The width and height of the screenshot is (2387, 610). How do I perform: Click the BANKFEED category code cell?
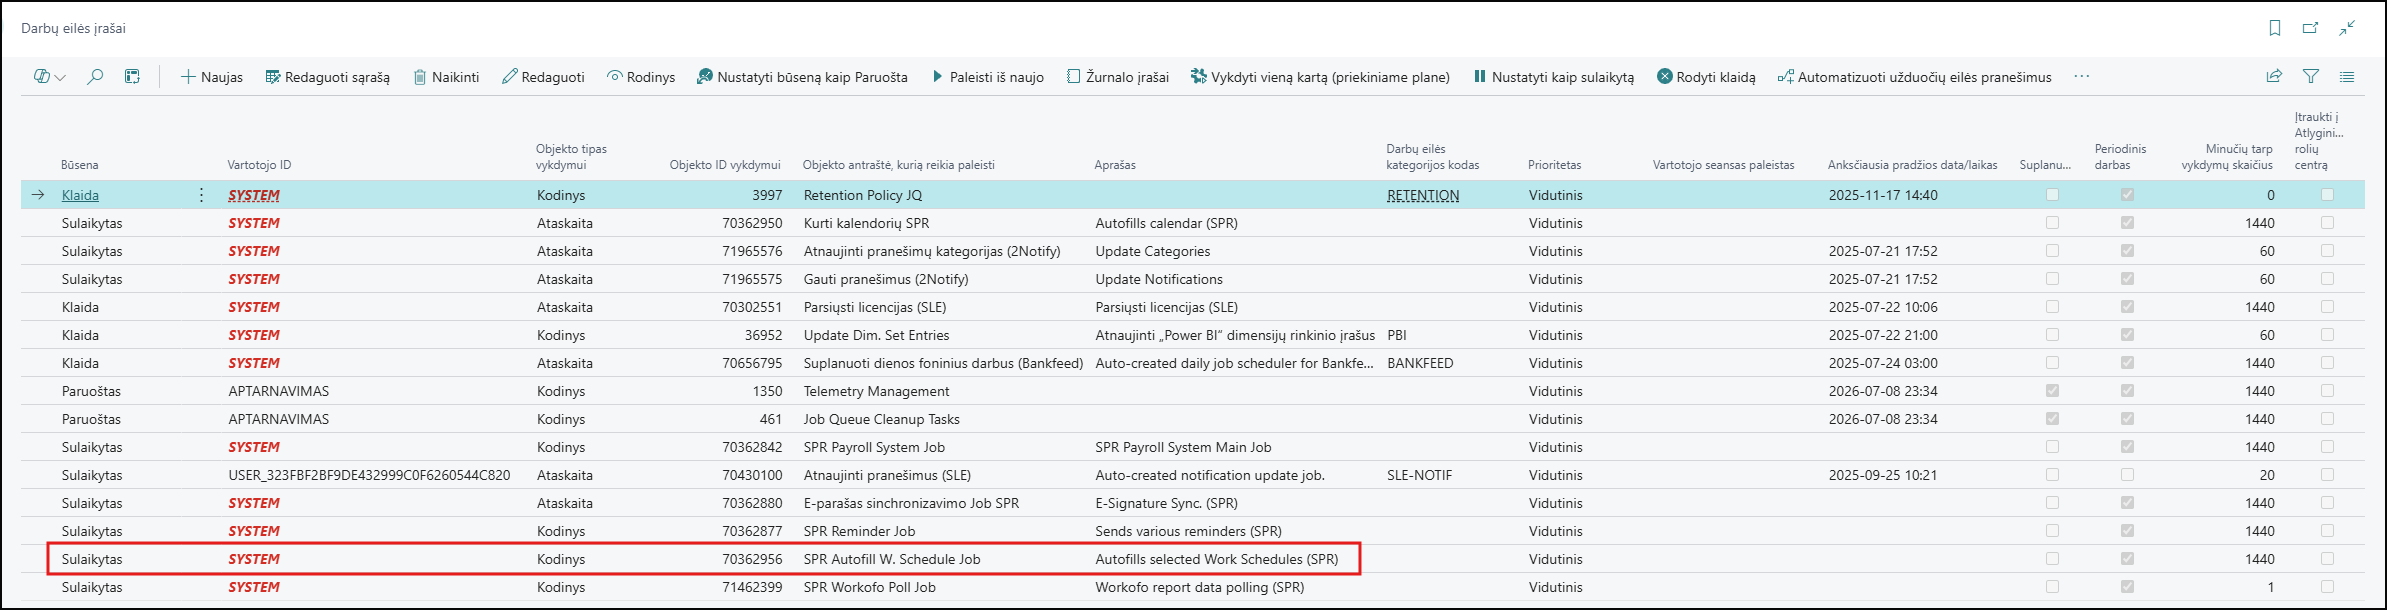pos(1420,363)
